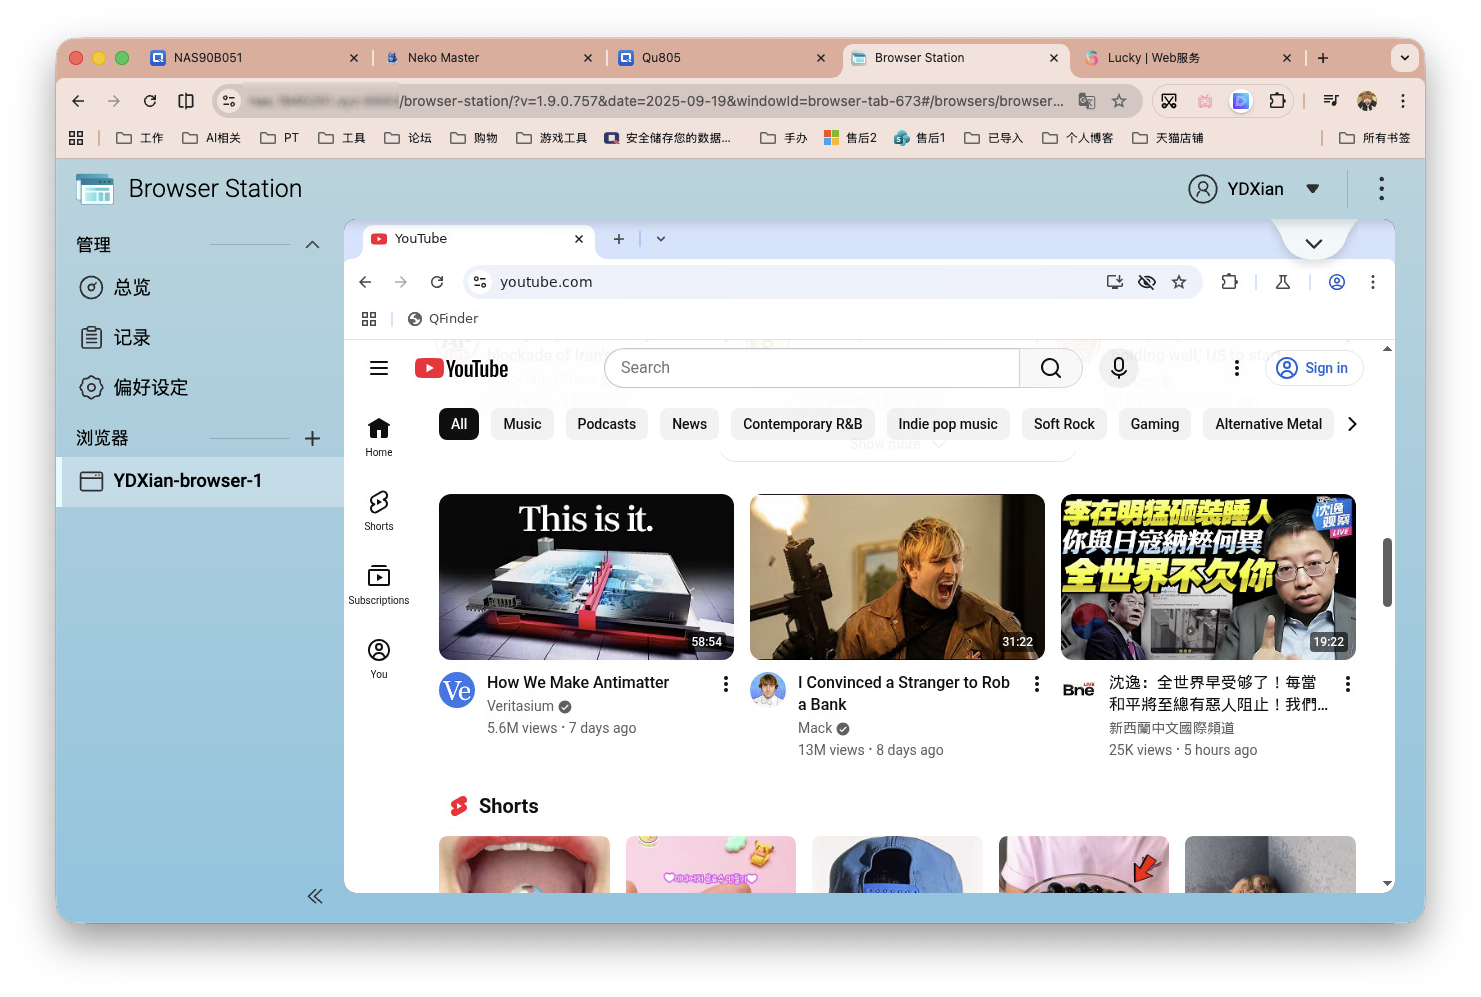1481x997 pixels.
Task: Open Shorts in YouTube sidebar
Action: coord(379,510)
